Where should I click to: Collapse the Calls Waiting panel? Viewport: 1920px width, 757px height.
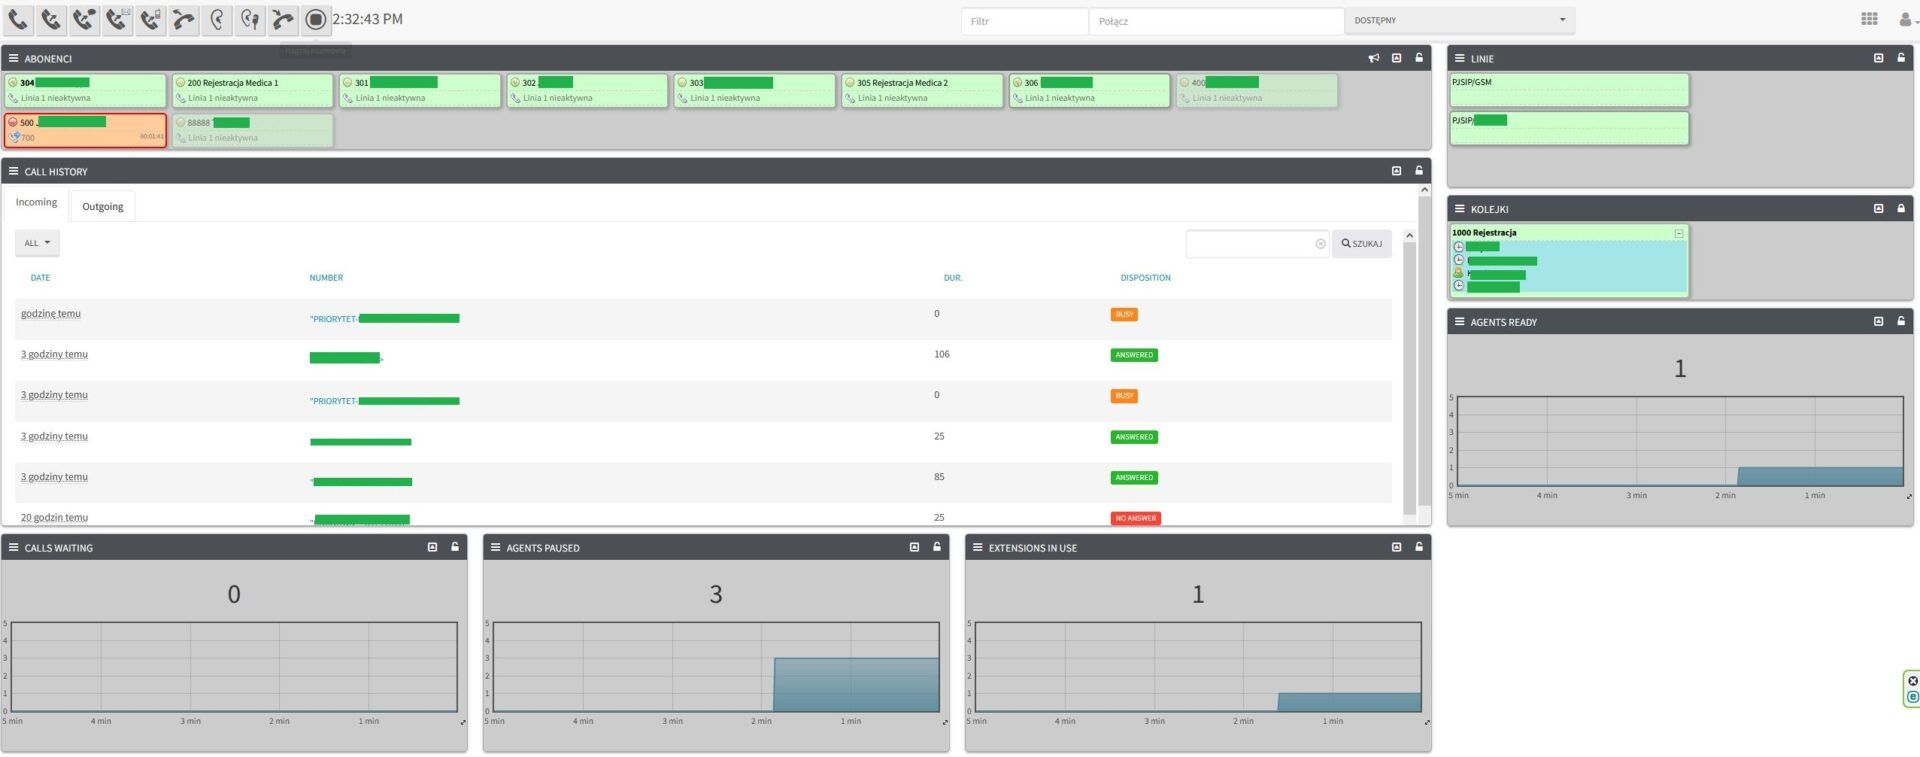coord(433,547)
